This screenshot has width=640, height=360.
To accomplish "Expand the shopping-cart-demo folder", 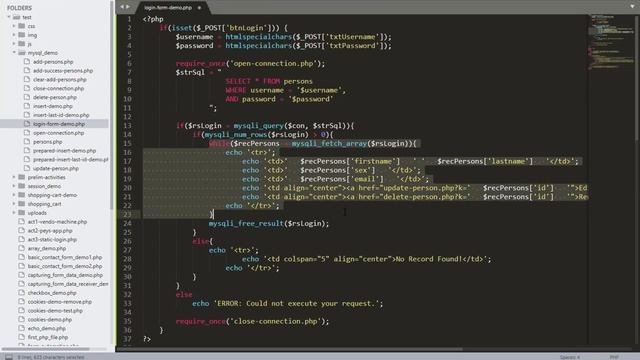I will (x=14, y=195).
